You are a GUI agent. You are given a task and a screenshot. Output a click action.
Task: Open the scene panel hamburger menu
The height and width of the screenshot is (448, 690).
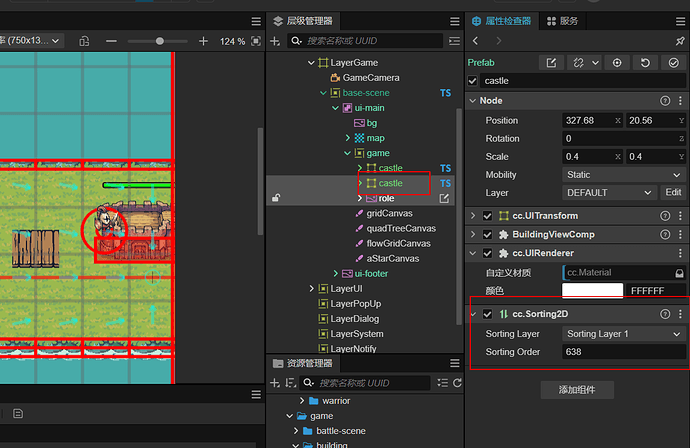pyautogui.click(x=256, y=21)
